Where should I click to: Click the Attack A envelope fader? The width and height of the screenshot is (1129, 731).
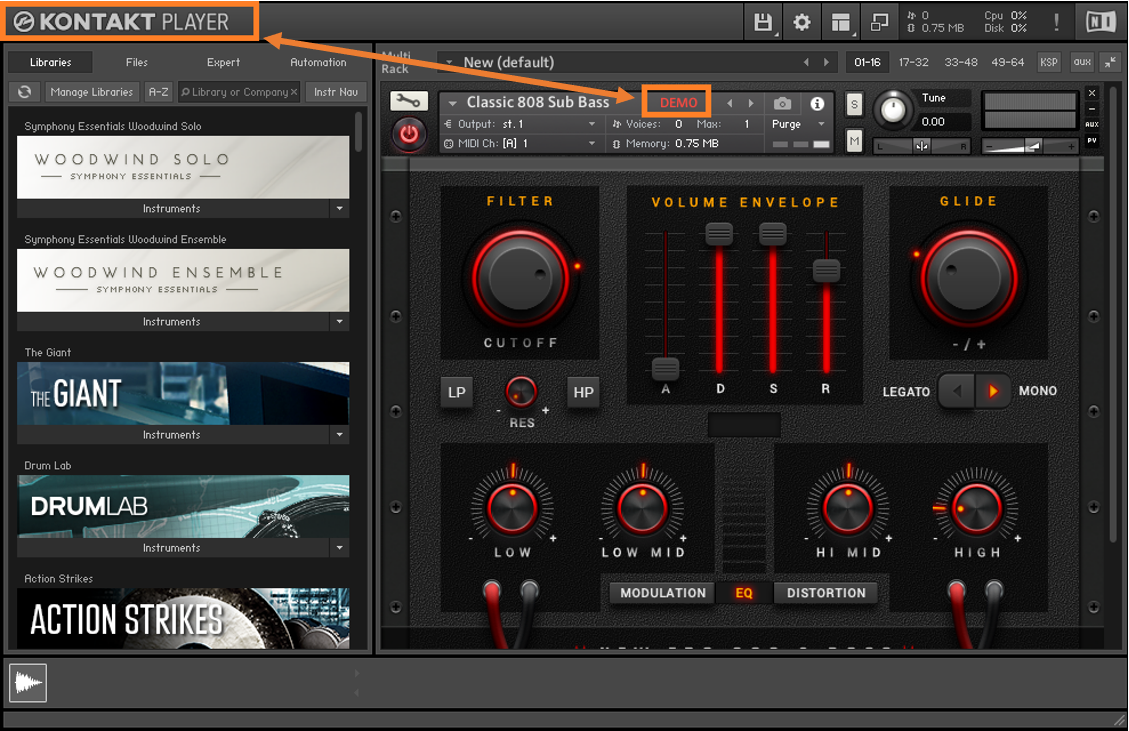(665, 369)
